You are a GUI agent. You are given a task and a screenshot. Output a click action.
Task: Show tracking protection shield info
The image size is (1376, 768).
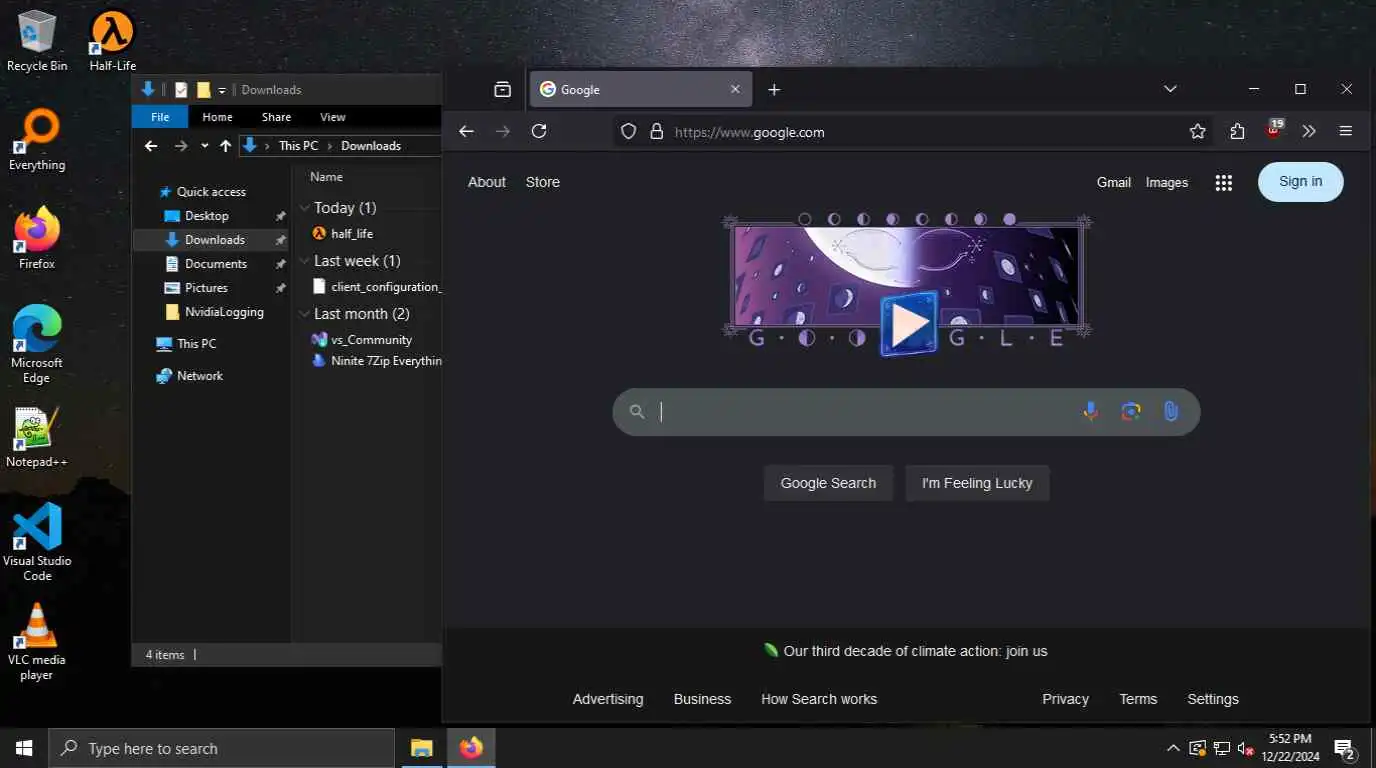pyautogui.click(x=628, y=132)
